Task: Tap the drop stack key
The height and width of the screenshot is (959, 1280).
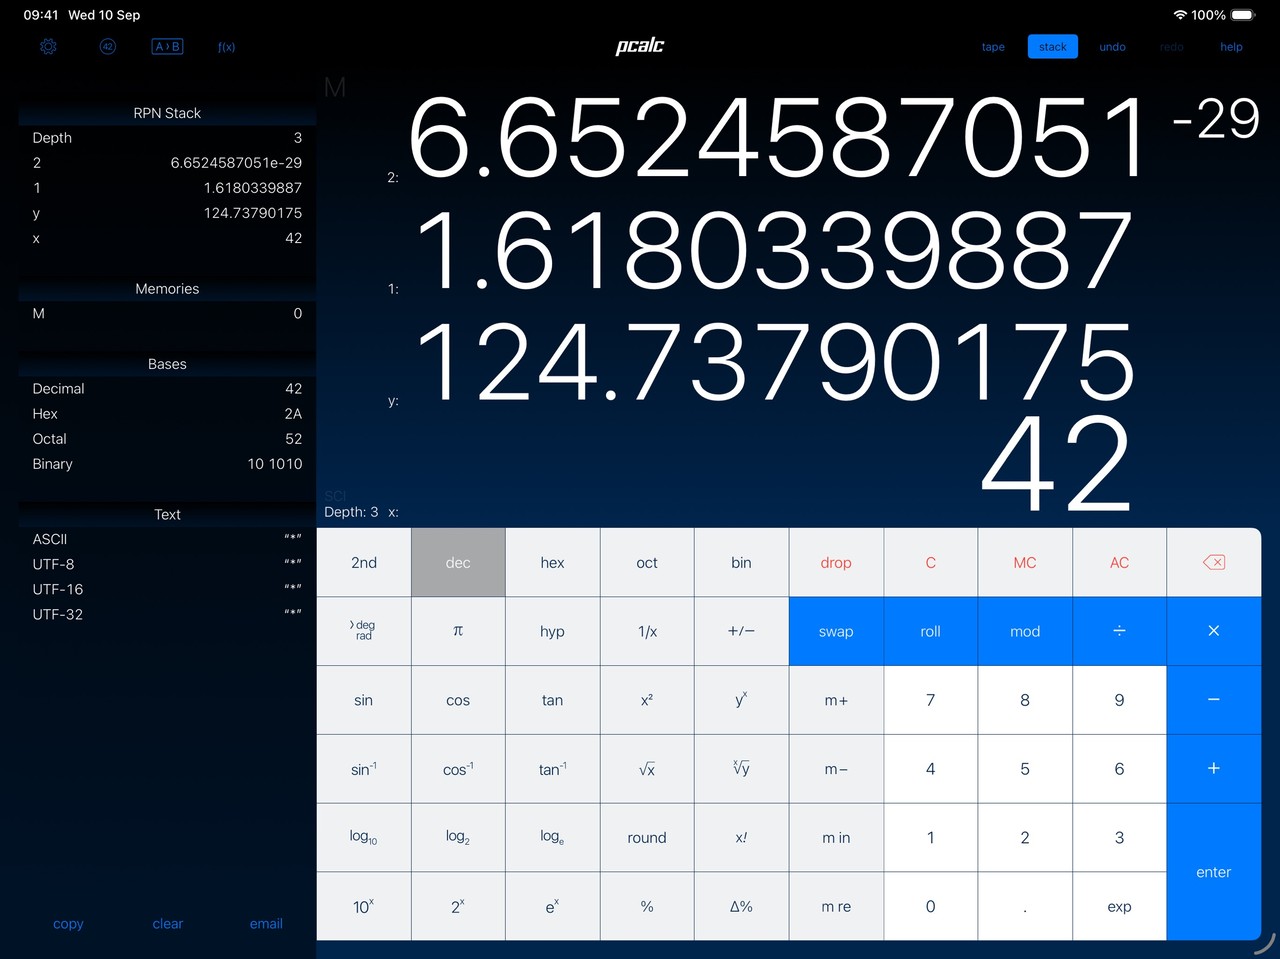Action: 836,562
